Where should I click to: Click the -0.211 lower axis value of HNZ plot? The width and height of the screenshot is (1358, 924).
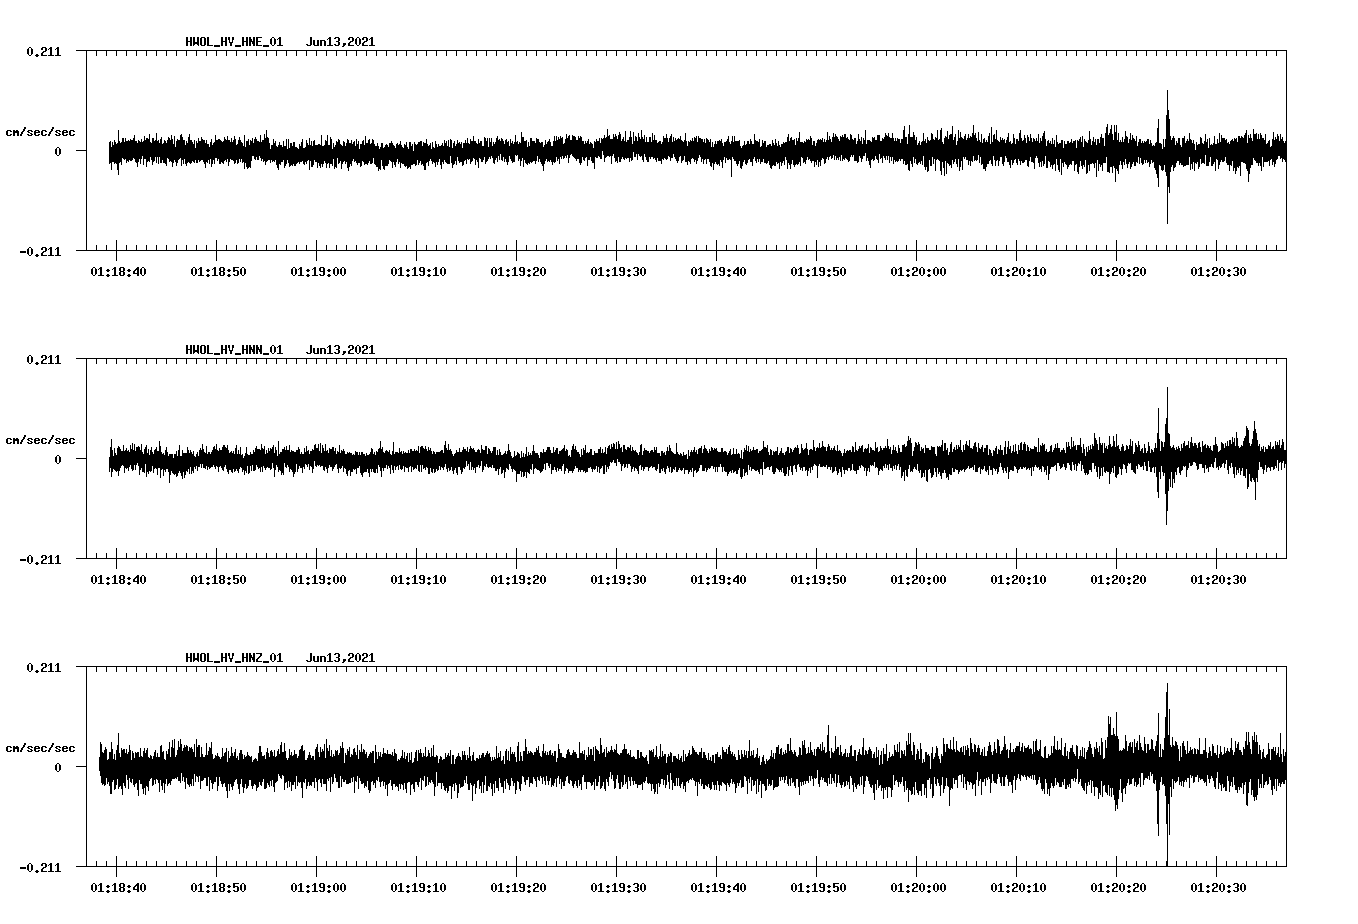click(x=40, y=868)
